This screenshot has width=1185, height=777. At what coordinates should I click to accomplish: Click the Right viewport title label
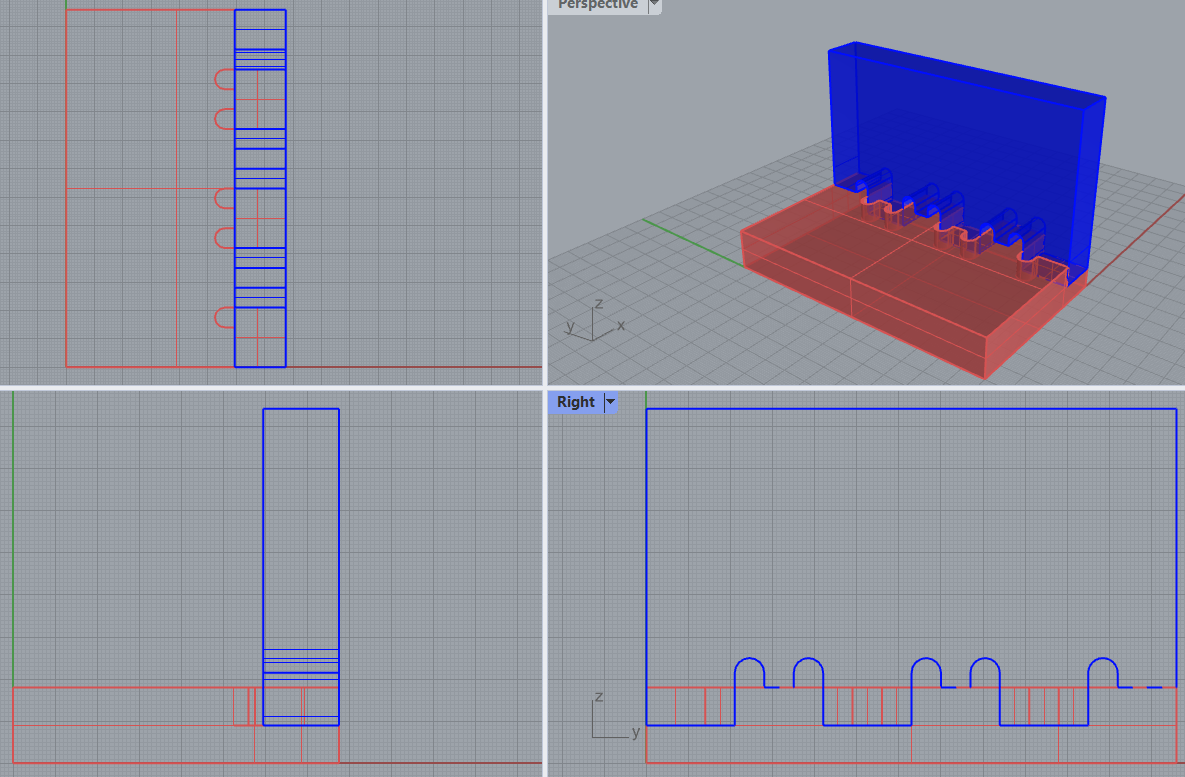pyautogui.click(x=576, y=402)
